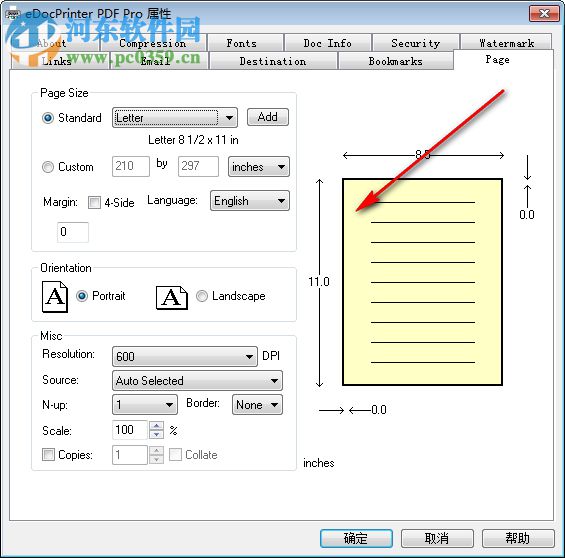The height and width of the screenshot is (558, 565).
Task: Open the Letter paper size dropdown
Action: point(175,117)
